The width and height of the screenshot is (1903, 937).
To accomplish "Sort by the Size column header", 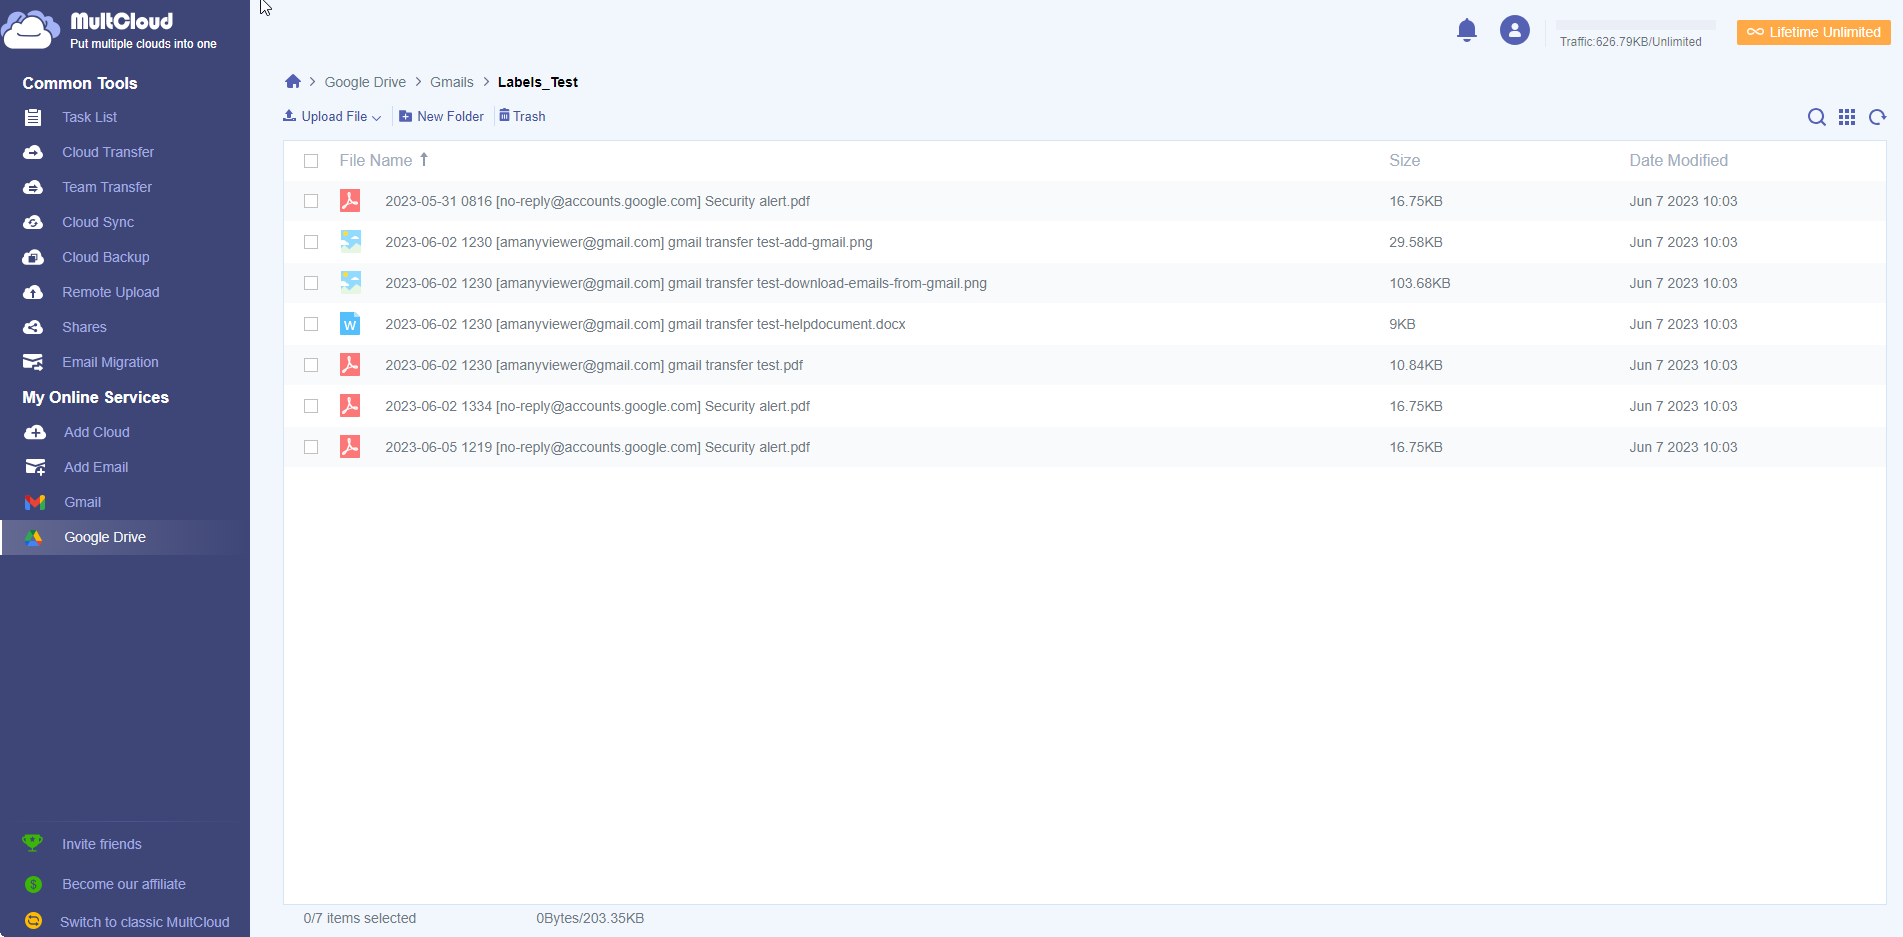I will (1404, 160).
